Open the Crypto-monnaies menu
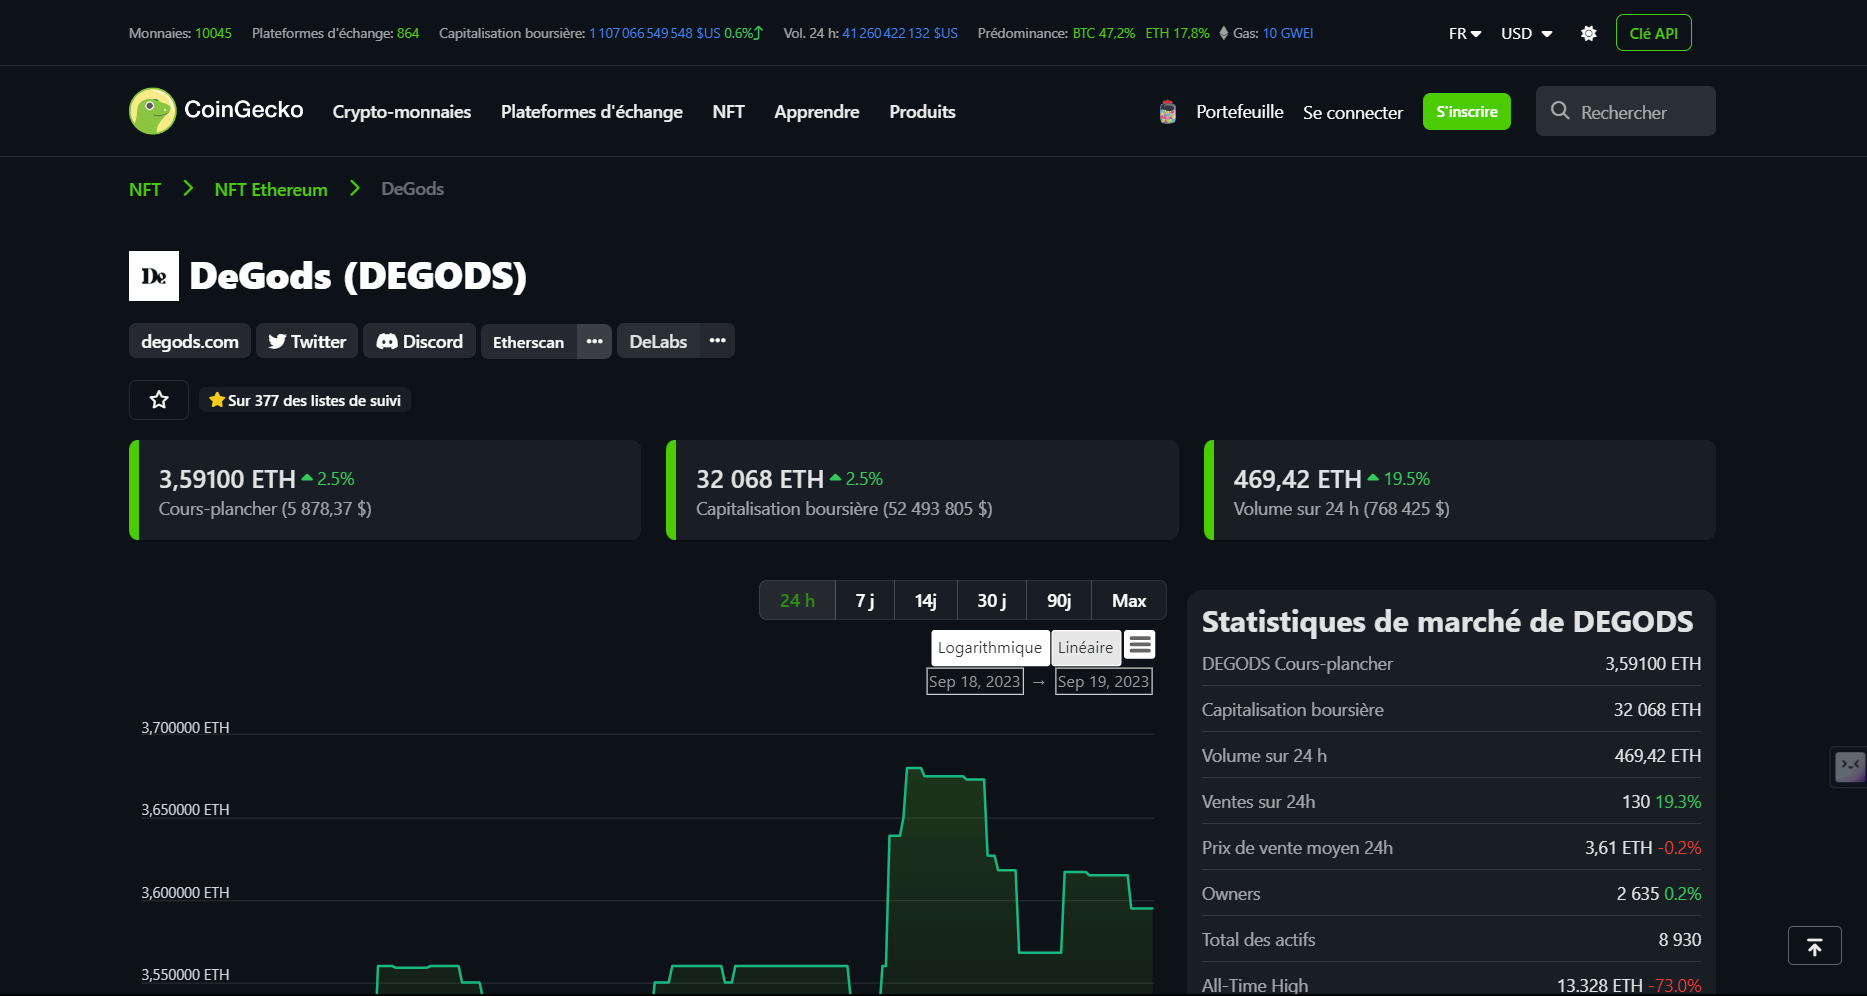 tap(402, 112)
